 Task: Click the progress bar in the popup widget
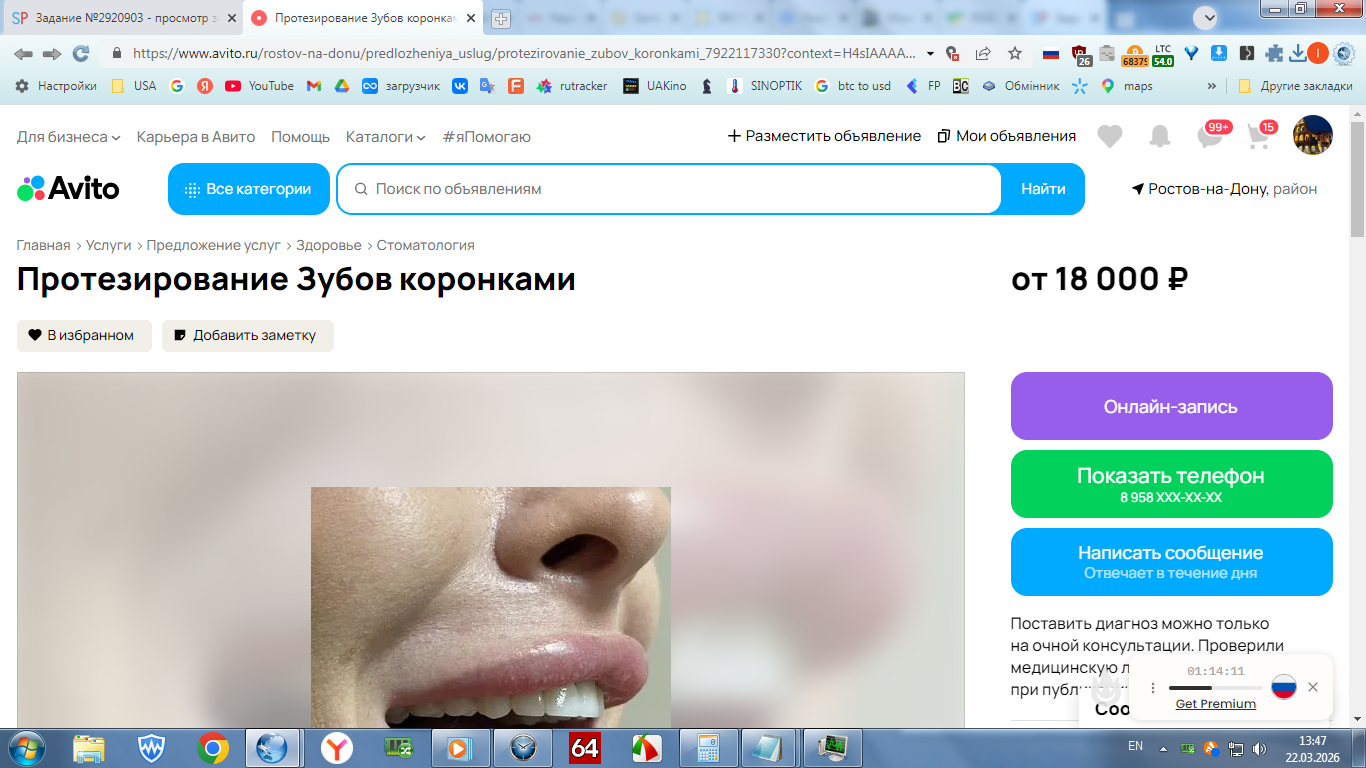tap(1216, 688)
